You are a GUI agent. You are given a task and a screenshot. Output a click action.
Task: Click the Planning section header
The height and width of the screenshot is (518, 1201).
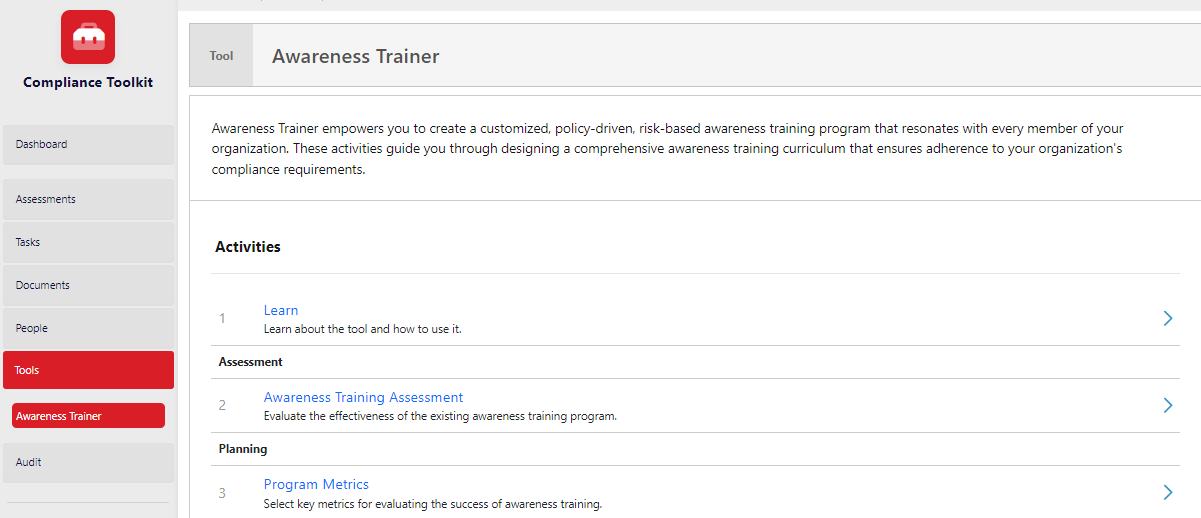[243, 449]
